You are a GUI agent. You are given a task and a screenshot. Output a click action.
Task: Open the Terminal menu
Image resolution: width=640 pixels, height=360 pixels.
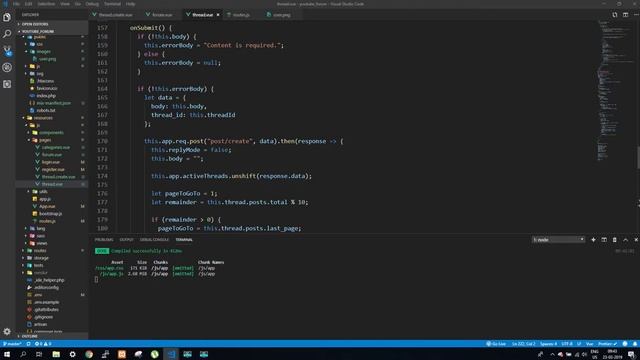[x=112, y=4]
